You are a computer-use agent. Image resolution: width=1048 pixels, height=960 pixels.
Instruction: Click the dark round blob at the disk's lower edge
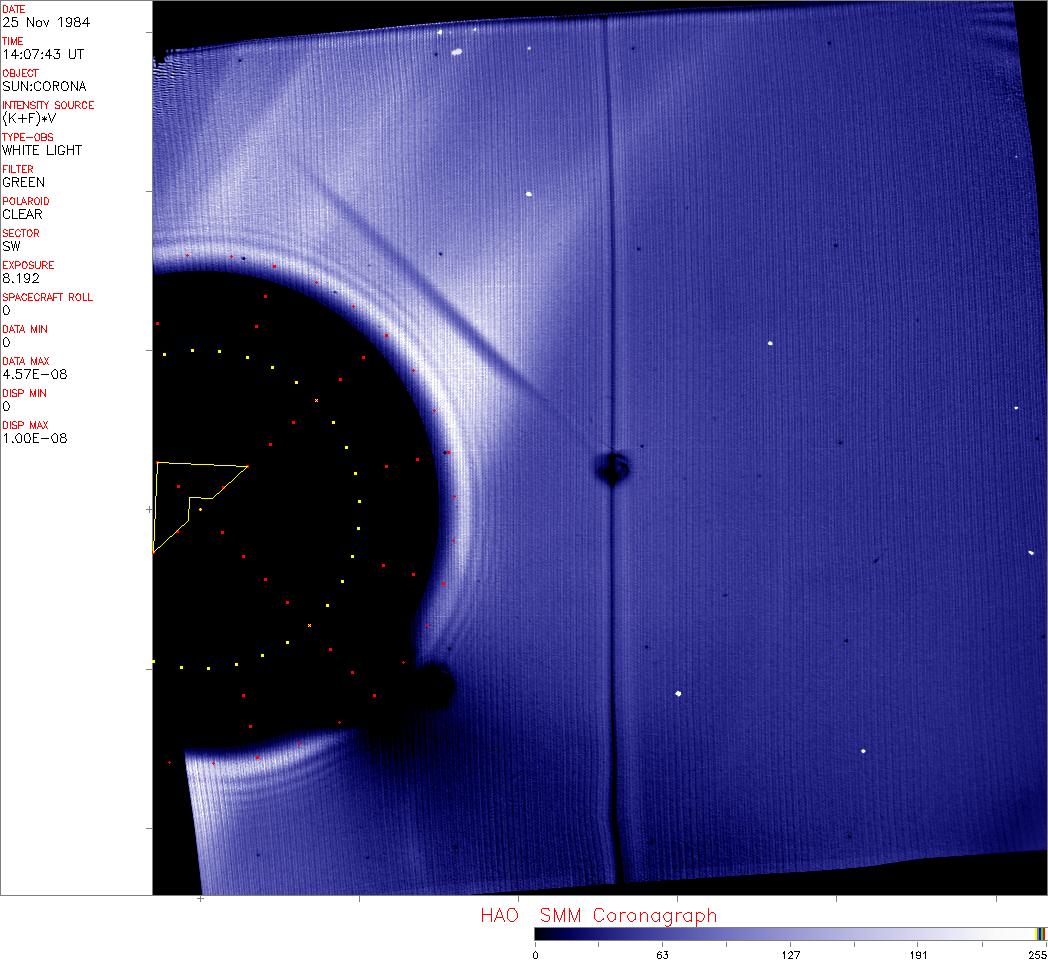point(436,686)
